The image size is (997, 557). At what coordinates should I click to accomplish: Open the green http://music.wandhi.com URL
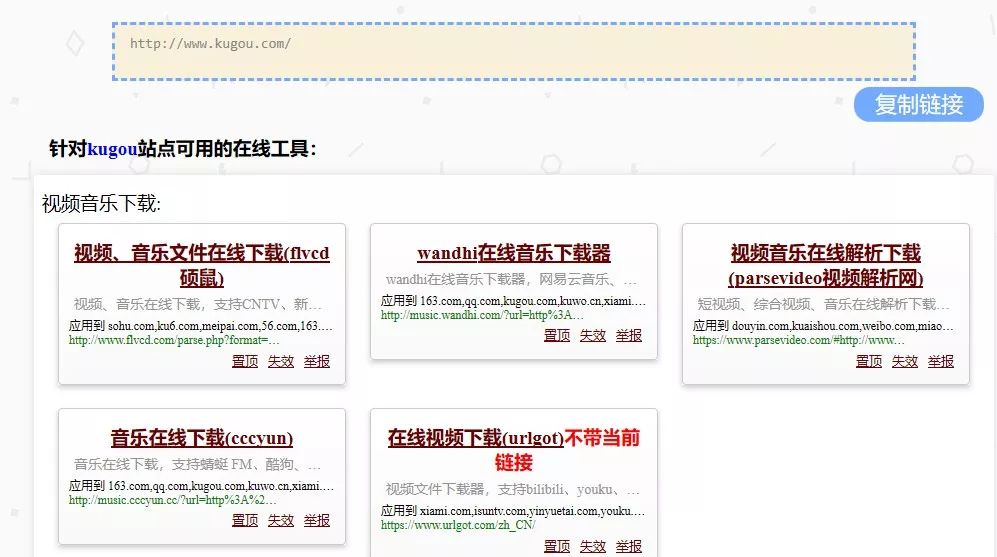[483, 315]
